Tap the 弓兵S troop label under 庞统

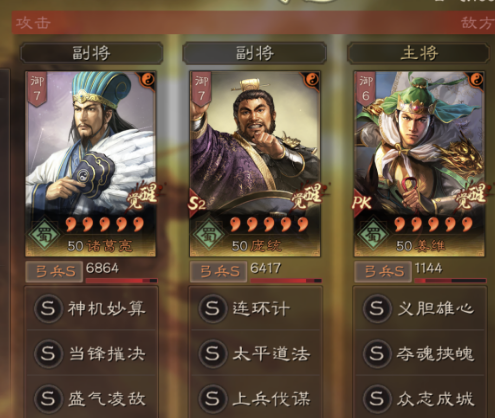tap(219, 272)
